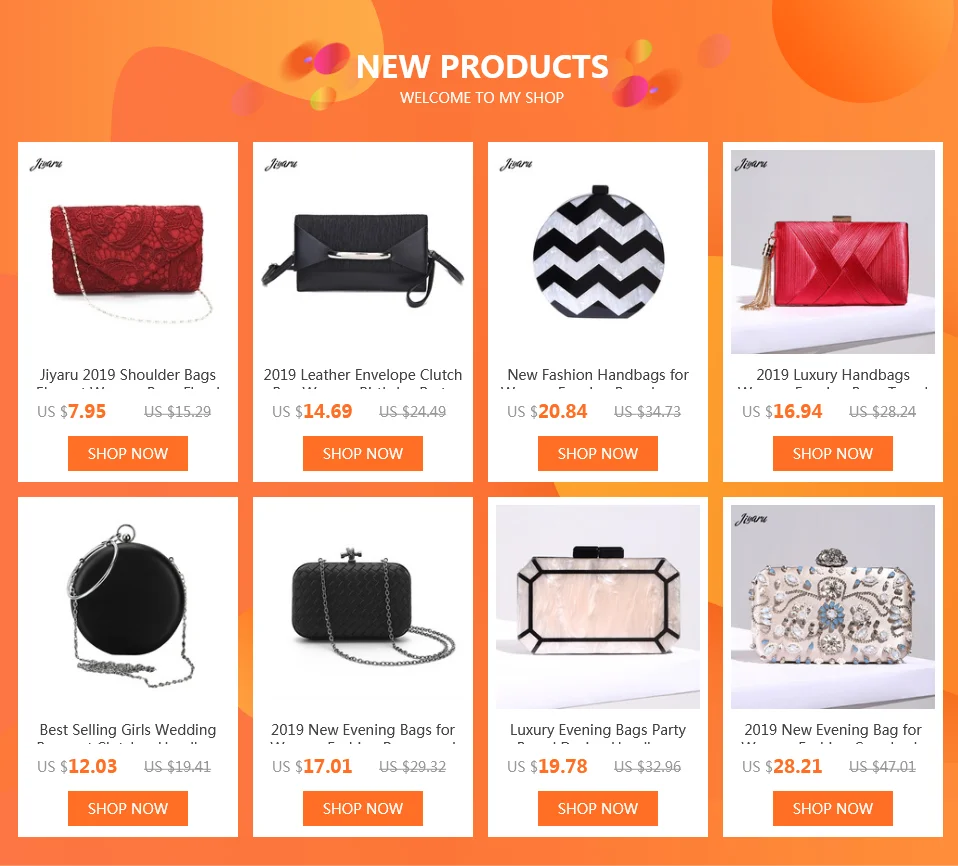Click Shop Now for the $16.94 luxury handbag
The image size is (958, 866).
point(833,453)
